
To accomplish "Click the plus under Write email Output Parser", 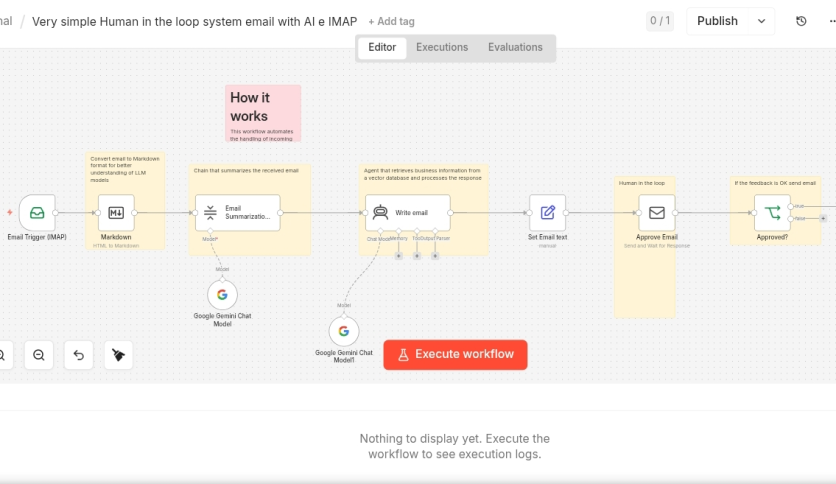I will 435,256.
